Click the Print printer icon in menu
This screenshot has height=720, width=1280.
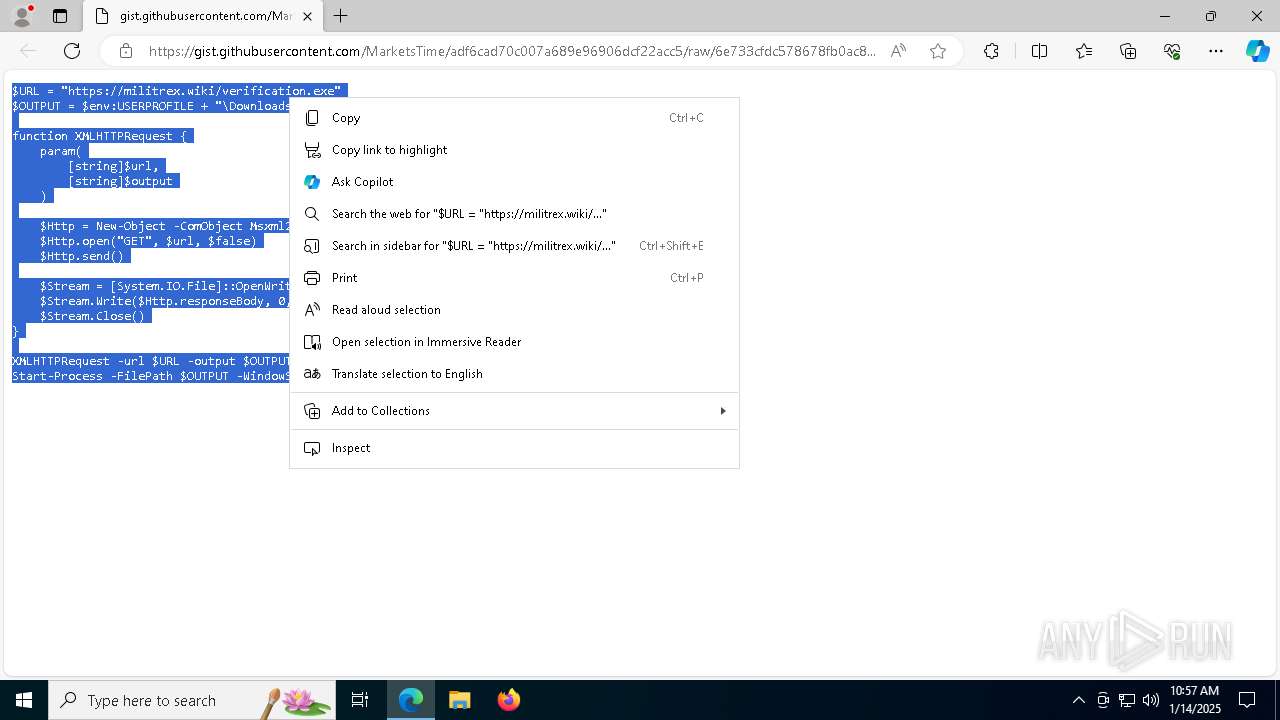[x=312, y=278]
